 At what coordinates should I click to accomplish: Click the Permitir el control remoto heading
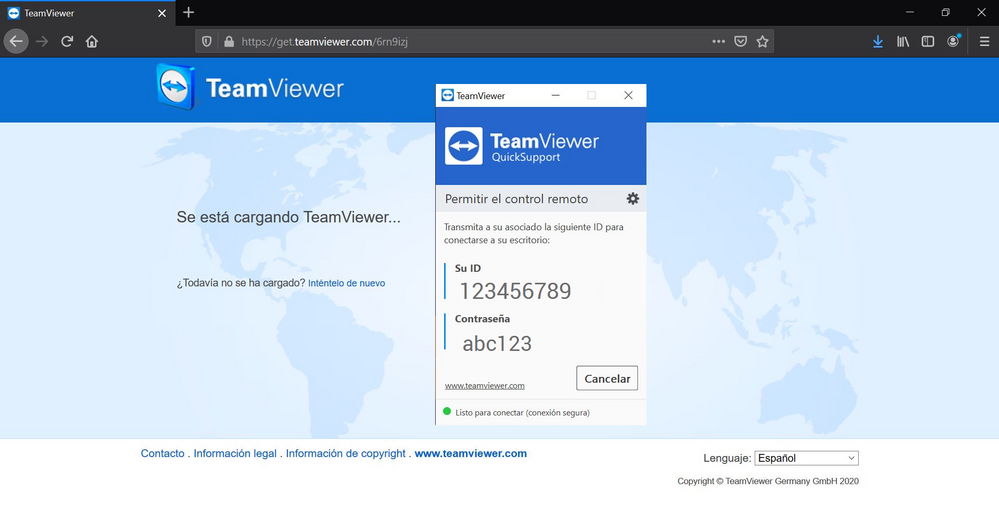(516, 199)
